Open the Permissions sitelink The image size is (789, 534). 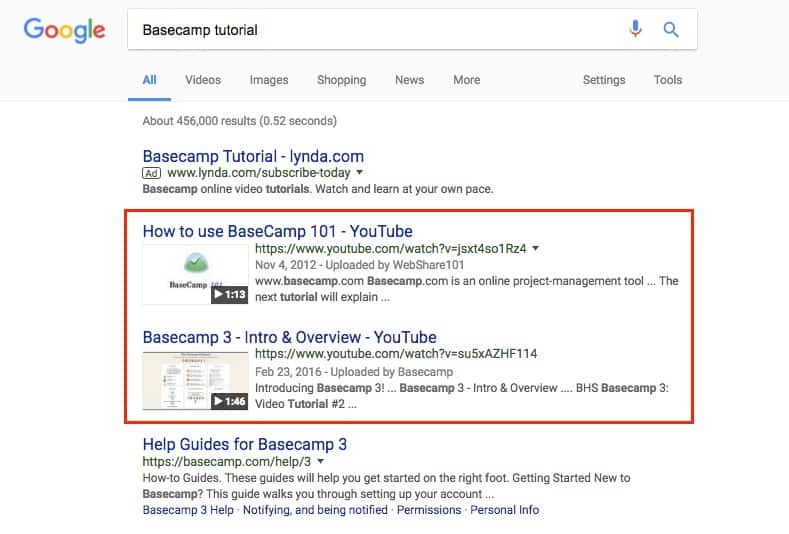(x=429, y=510)
